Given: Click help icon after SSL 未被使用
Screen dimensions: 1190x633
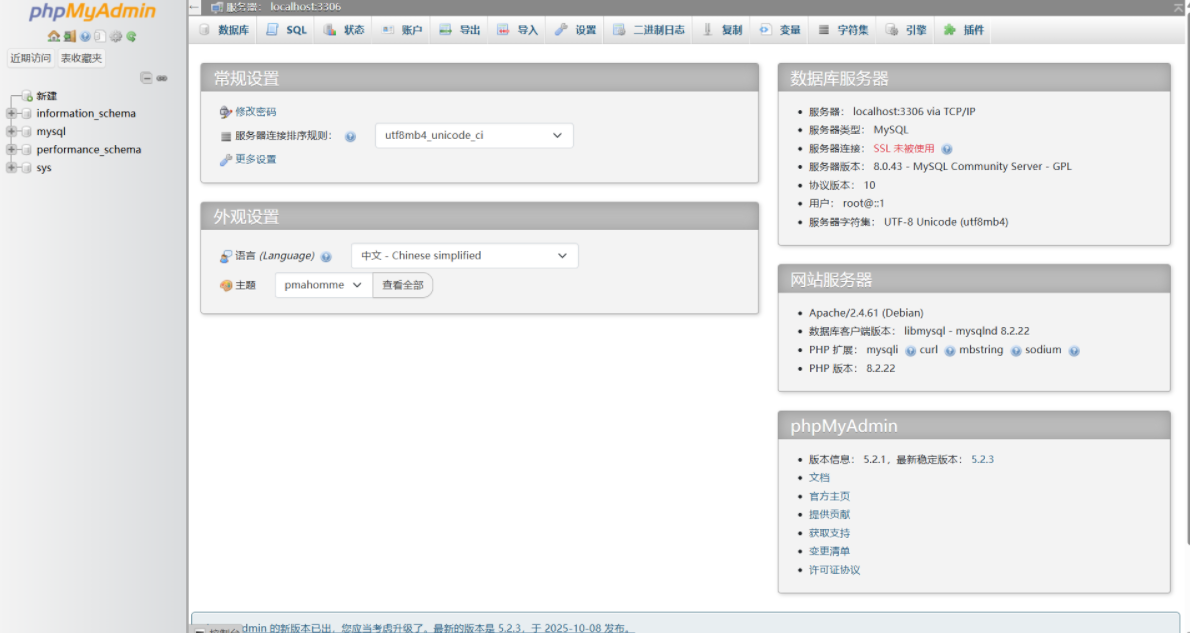Looking at the screenshot, I should 946,150.
